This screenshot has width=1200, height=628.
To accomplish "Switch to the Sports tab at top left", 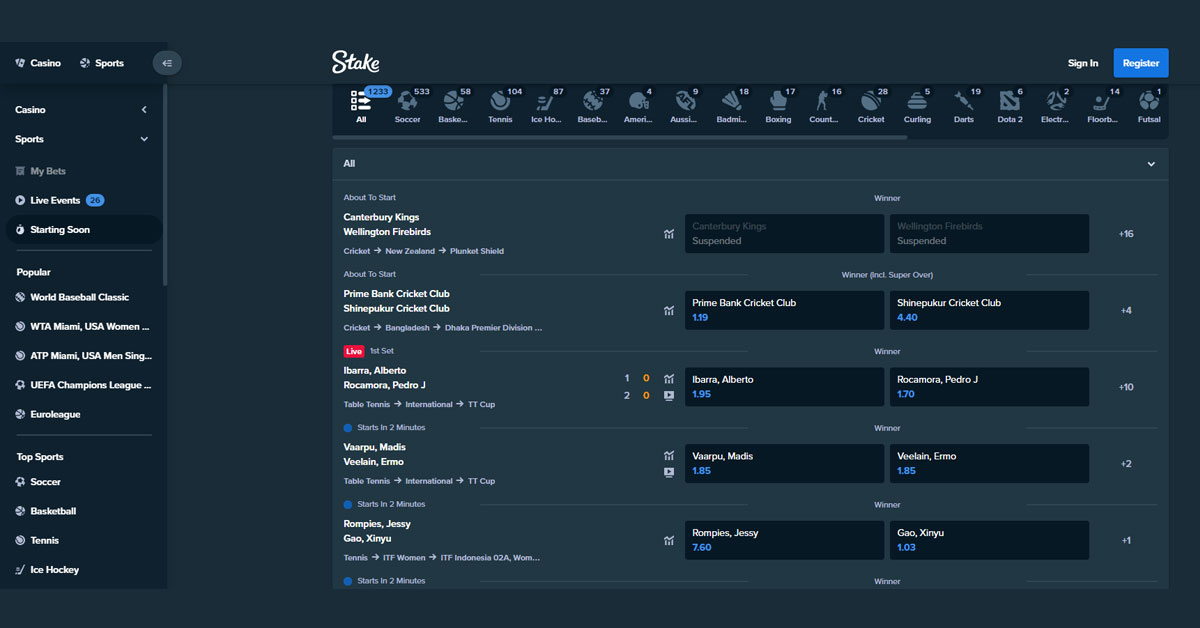I will point(102,63).
